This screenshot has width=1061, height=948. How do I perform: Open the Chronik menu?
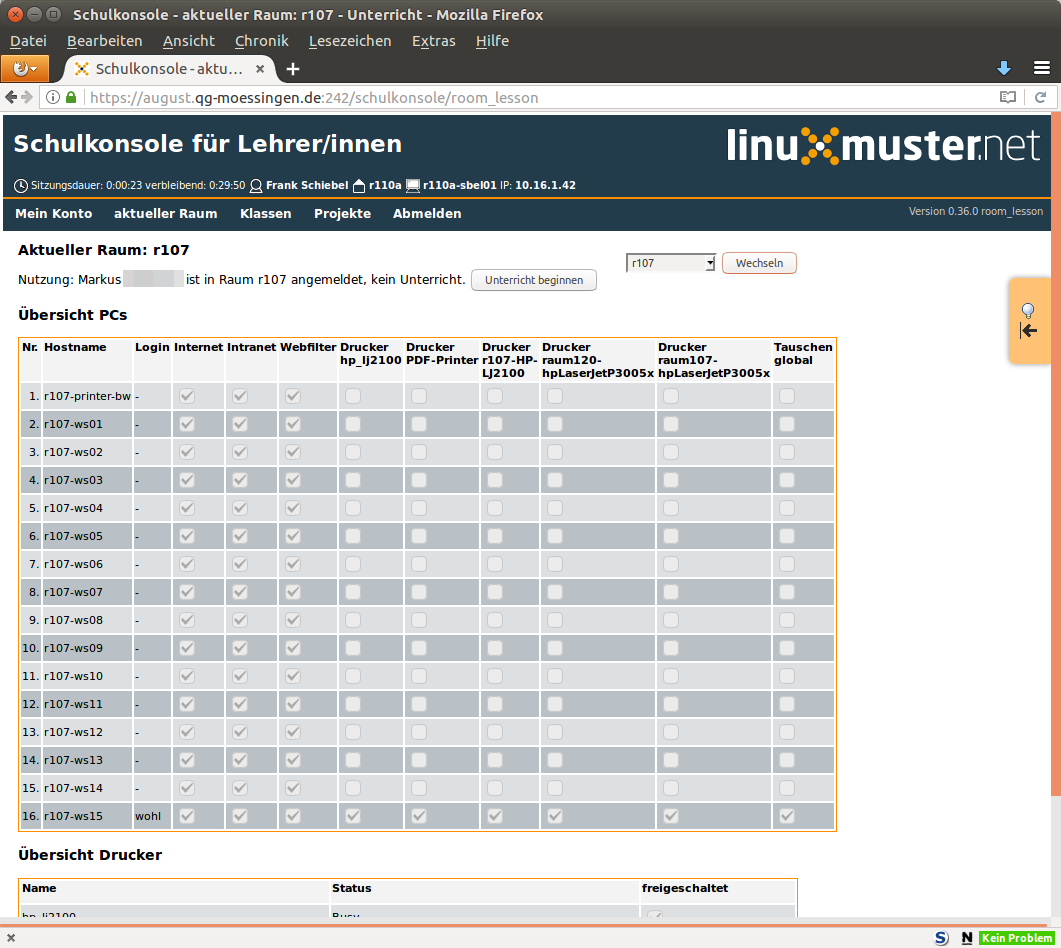click(x=261, y=41)
